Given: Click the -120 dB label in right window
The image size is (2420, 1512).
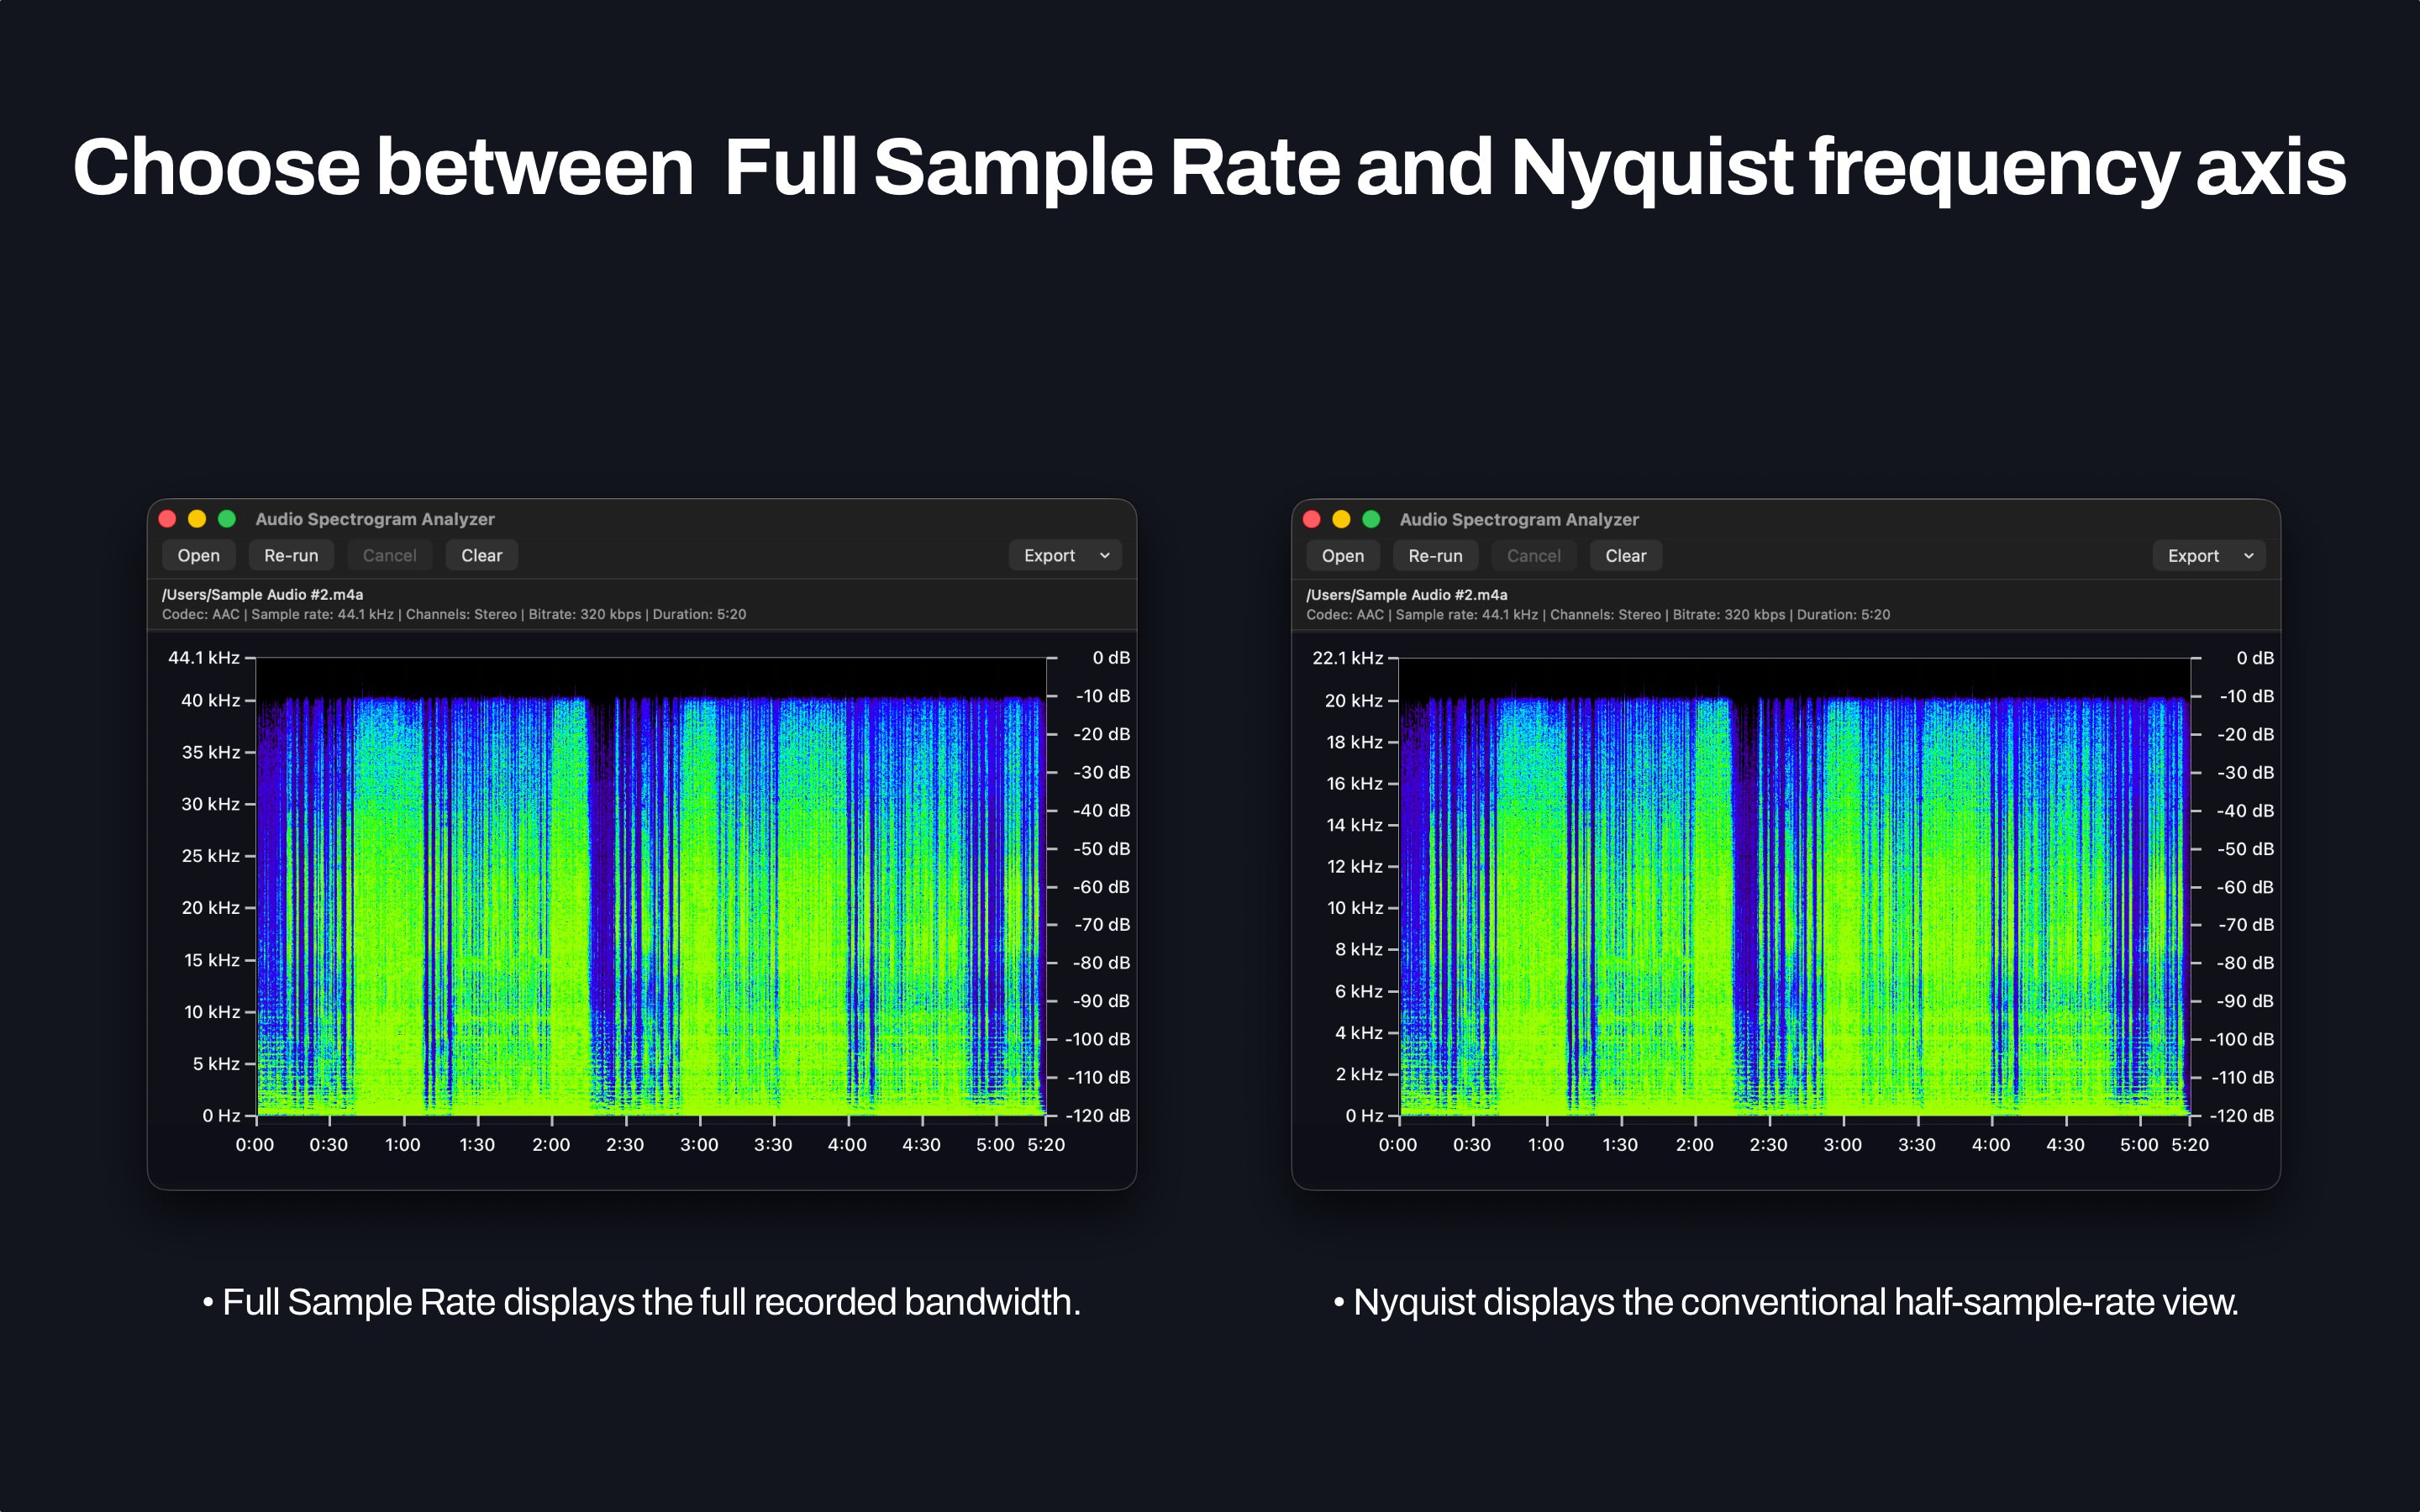Looking at the screenshot, I should (x=2241, y=1115).
